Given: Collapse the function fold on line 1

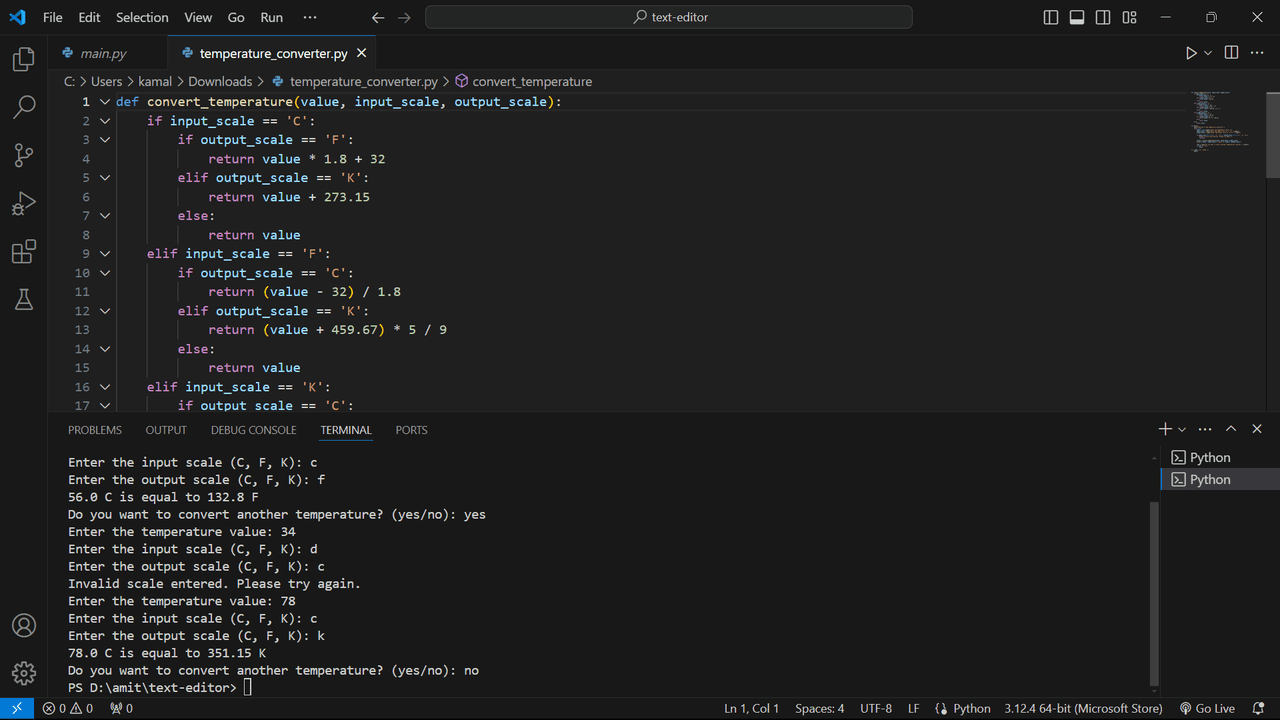Looking at the screenshot, I should point(104,102).
